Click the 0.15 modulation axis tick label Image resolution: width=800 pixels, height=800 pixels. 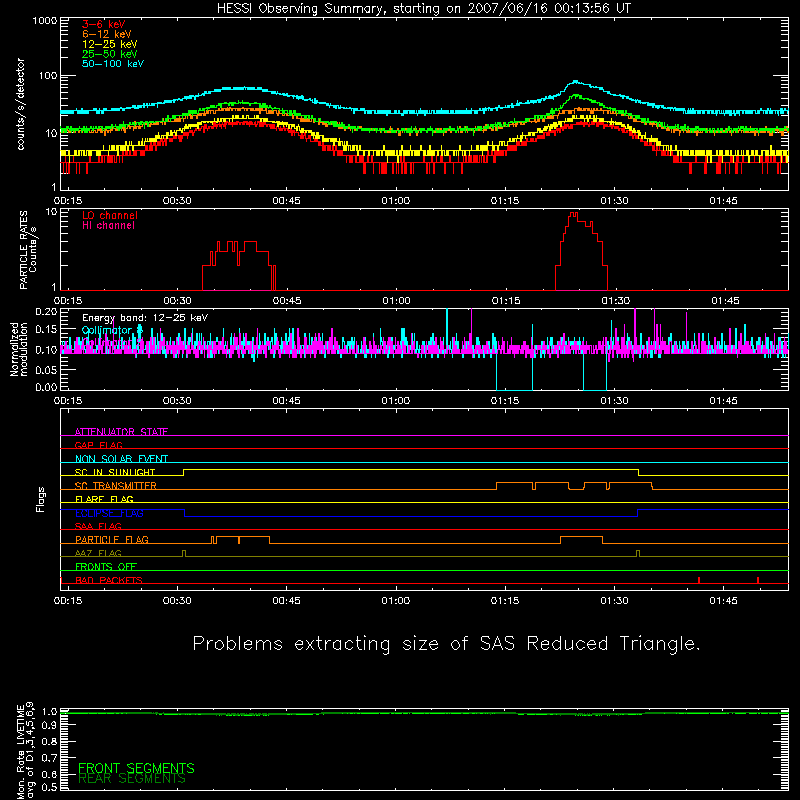coord(46,330)
